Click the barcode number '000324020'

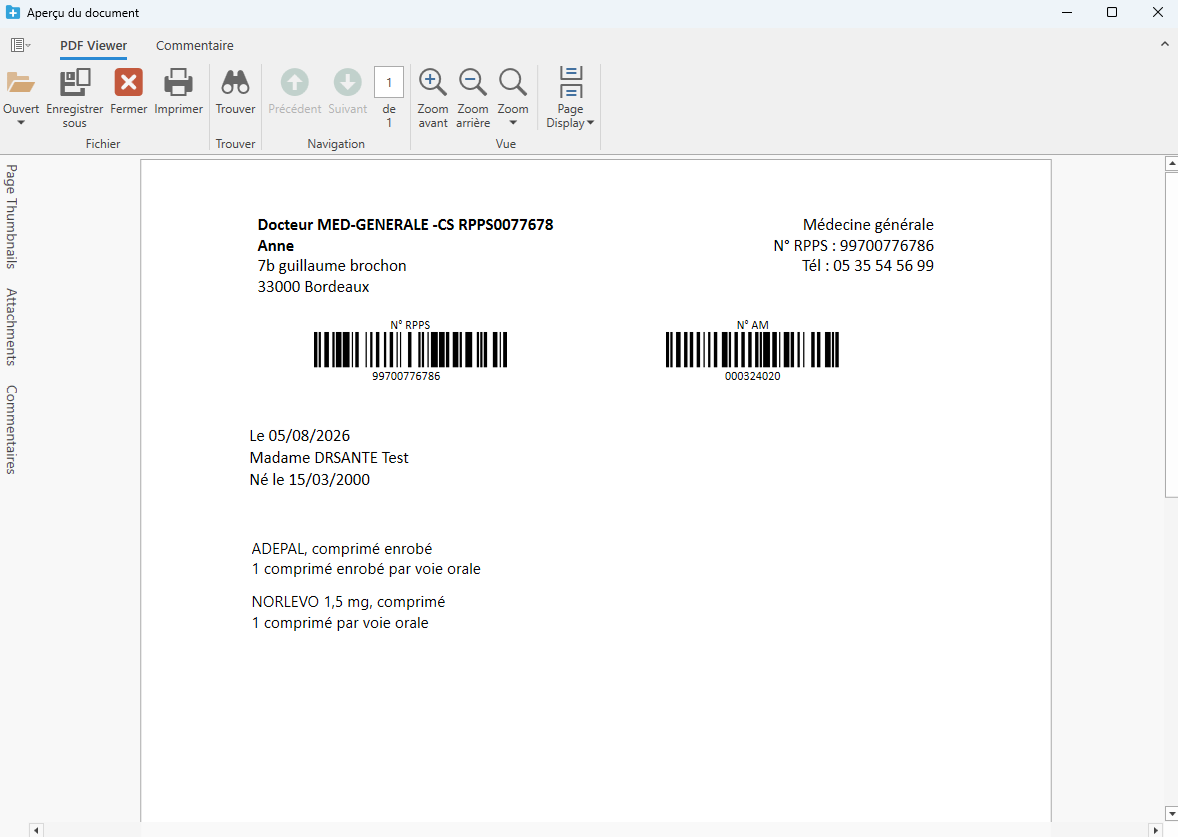coord(753,376)
